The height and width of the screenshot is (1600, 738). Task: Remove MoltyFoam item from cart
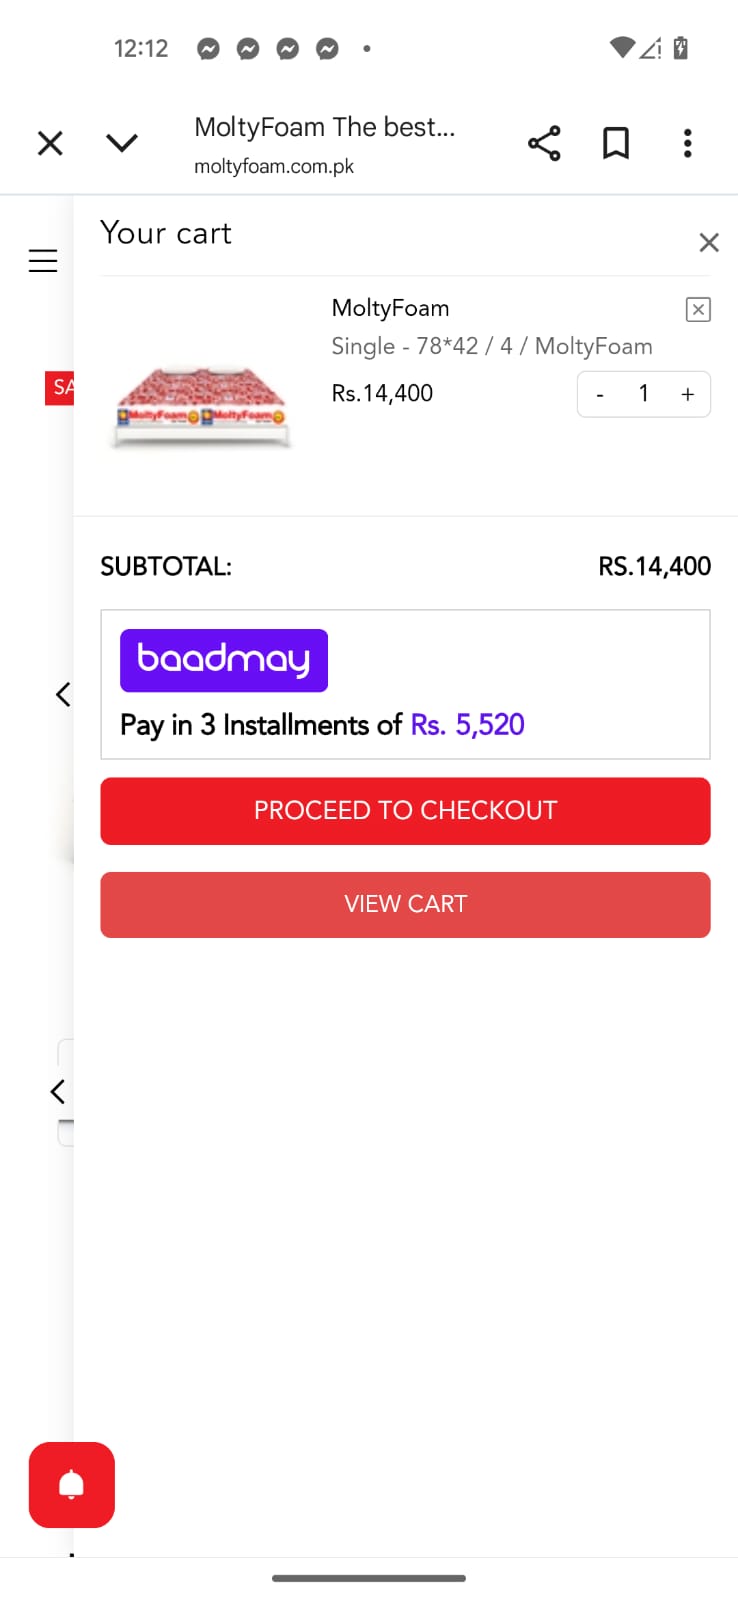[698, 309]
